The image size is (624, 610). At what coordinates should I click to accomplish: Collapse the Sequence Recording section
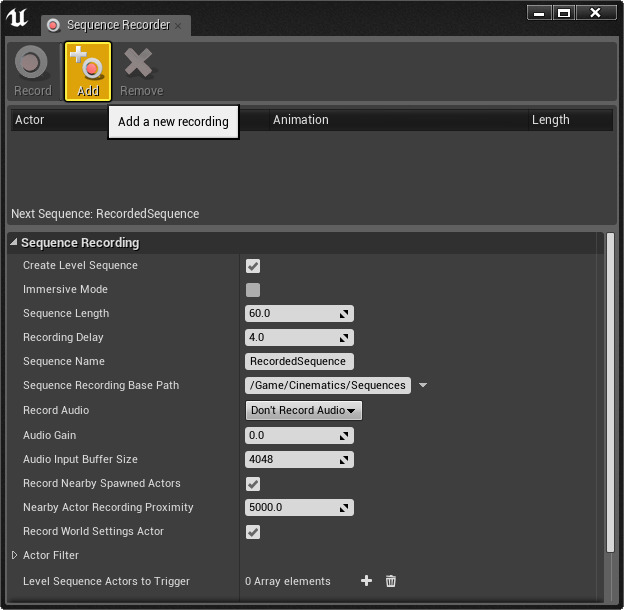[x=14, y=243]
